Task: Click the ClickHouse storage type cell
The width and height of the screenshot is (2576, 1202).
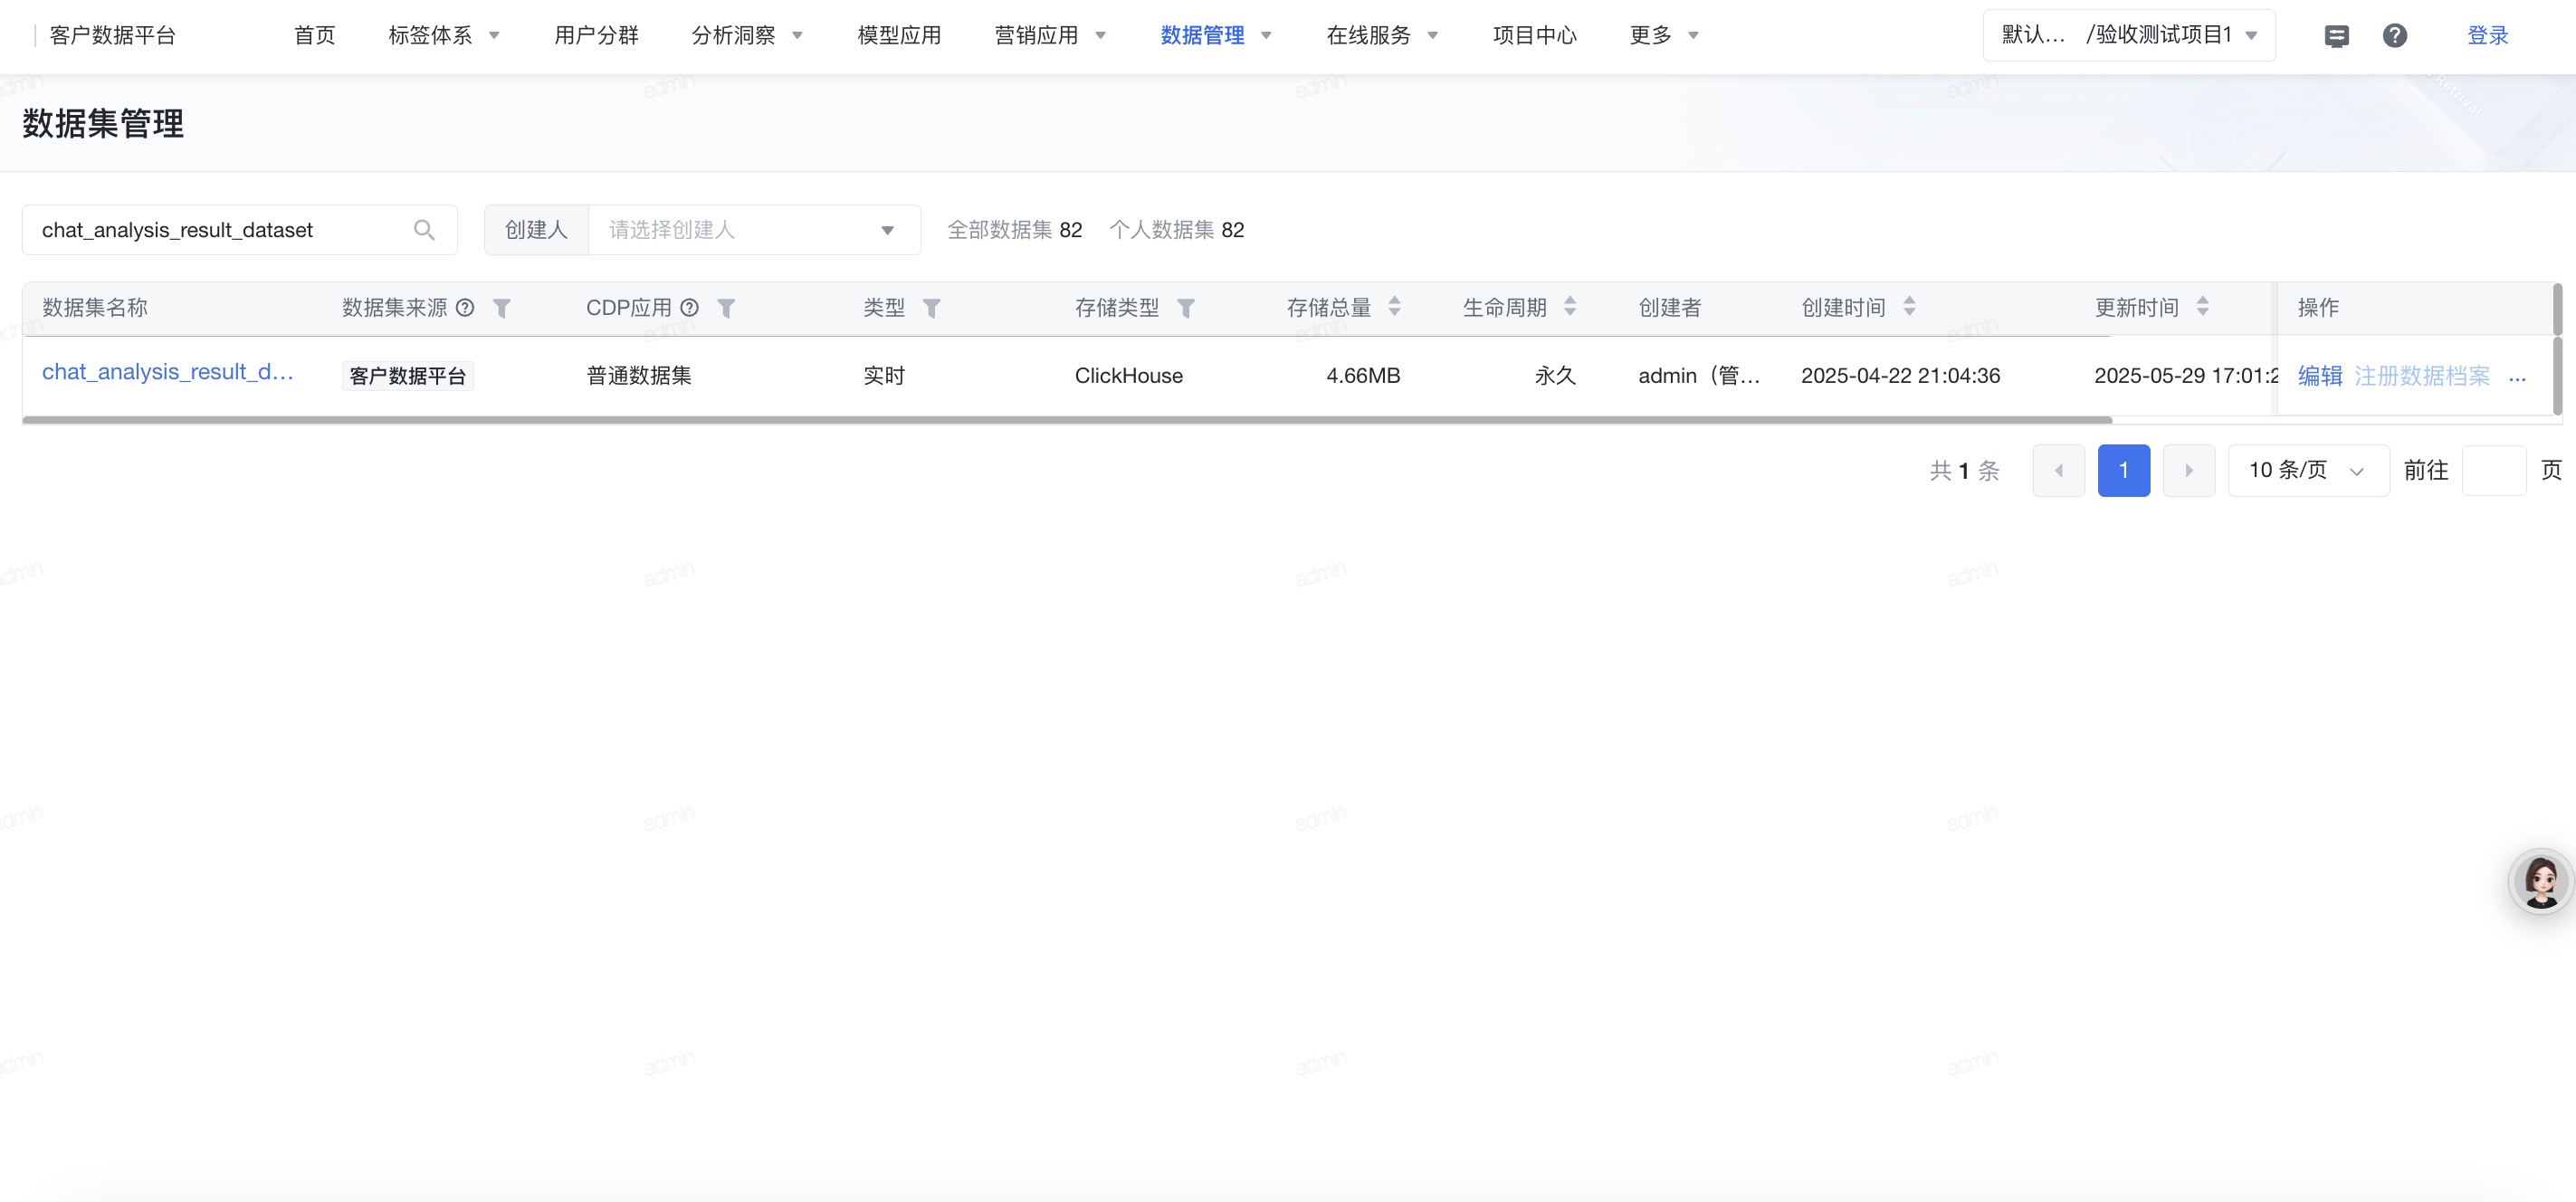Action: (1128, 376)
